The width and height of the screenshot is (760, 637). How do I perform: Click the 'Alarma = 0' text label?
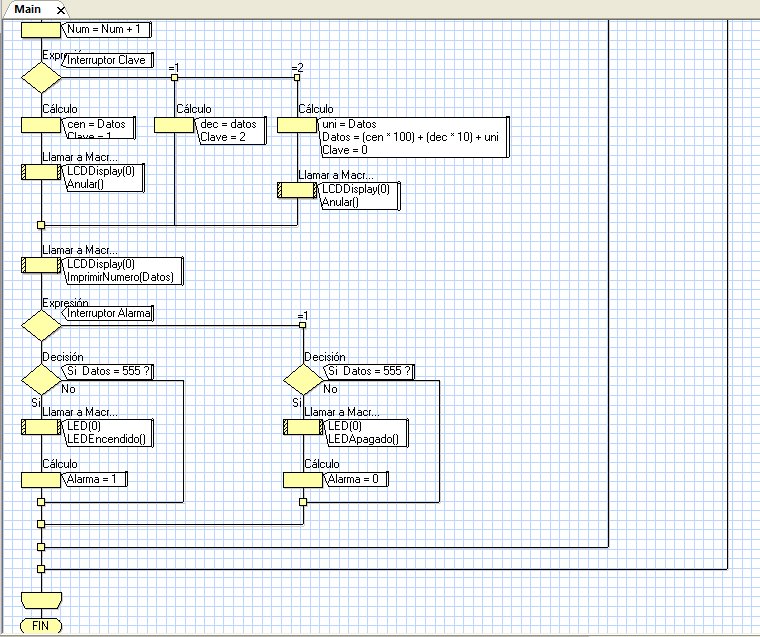[353, 479]
